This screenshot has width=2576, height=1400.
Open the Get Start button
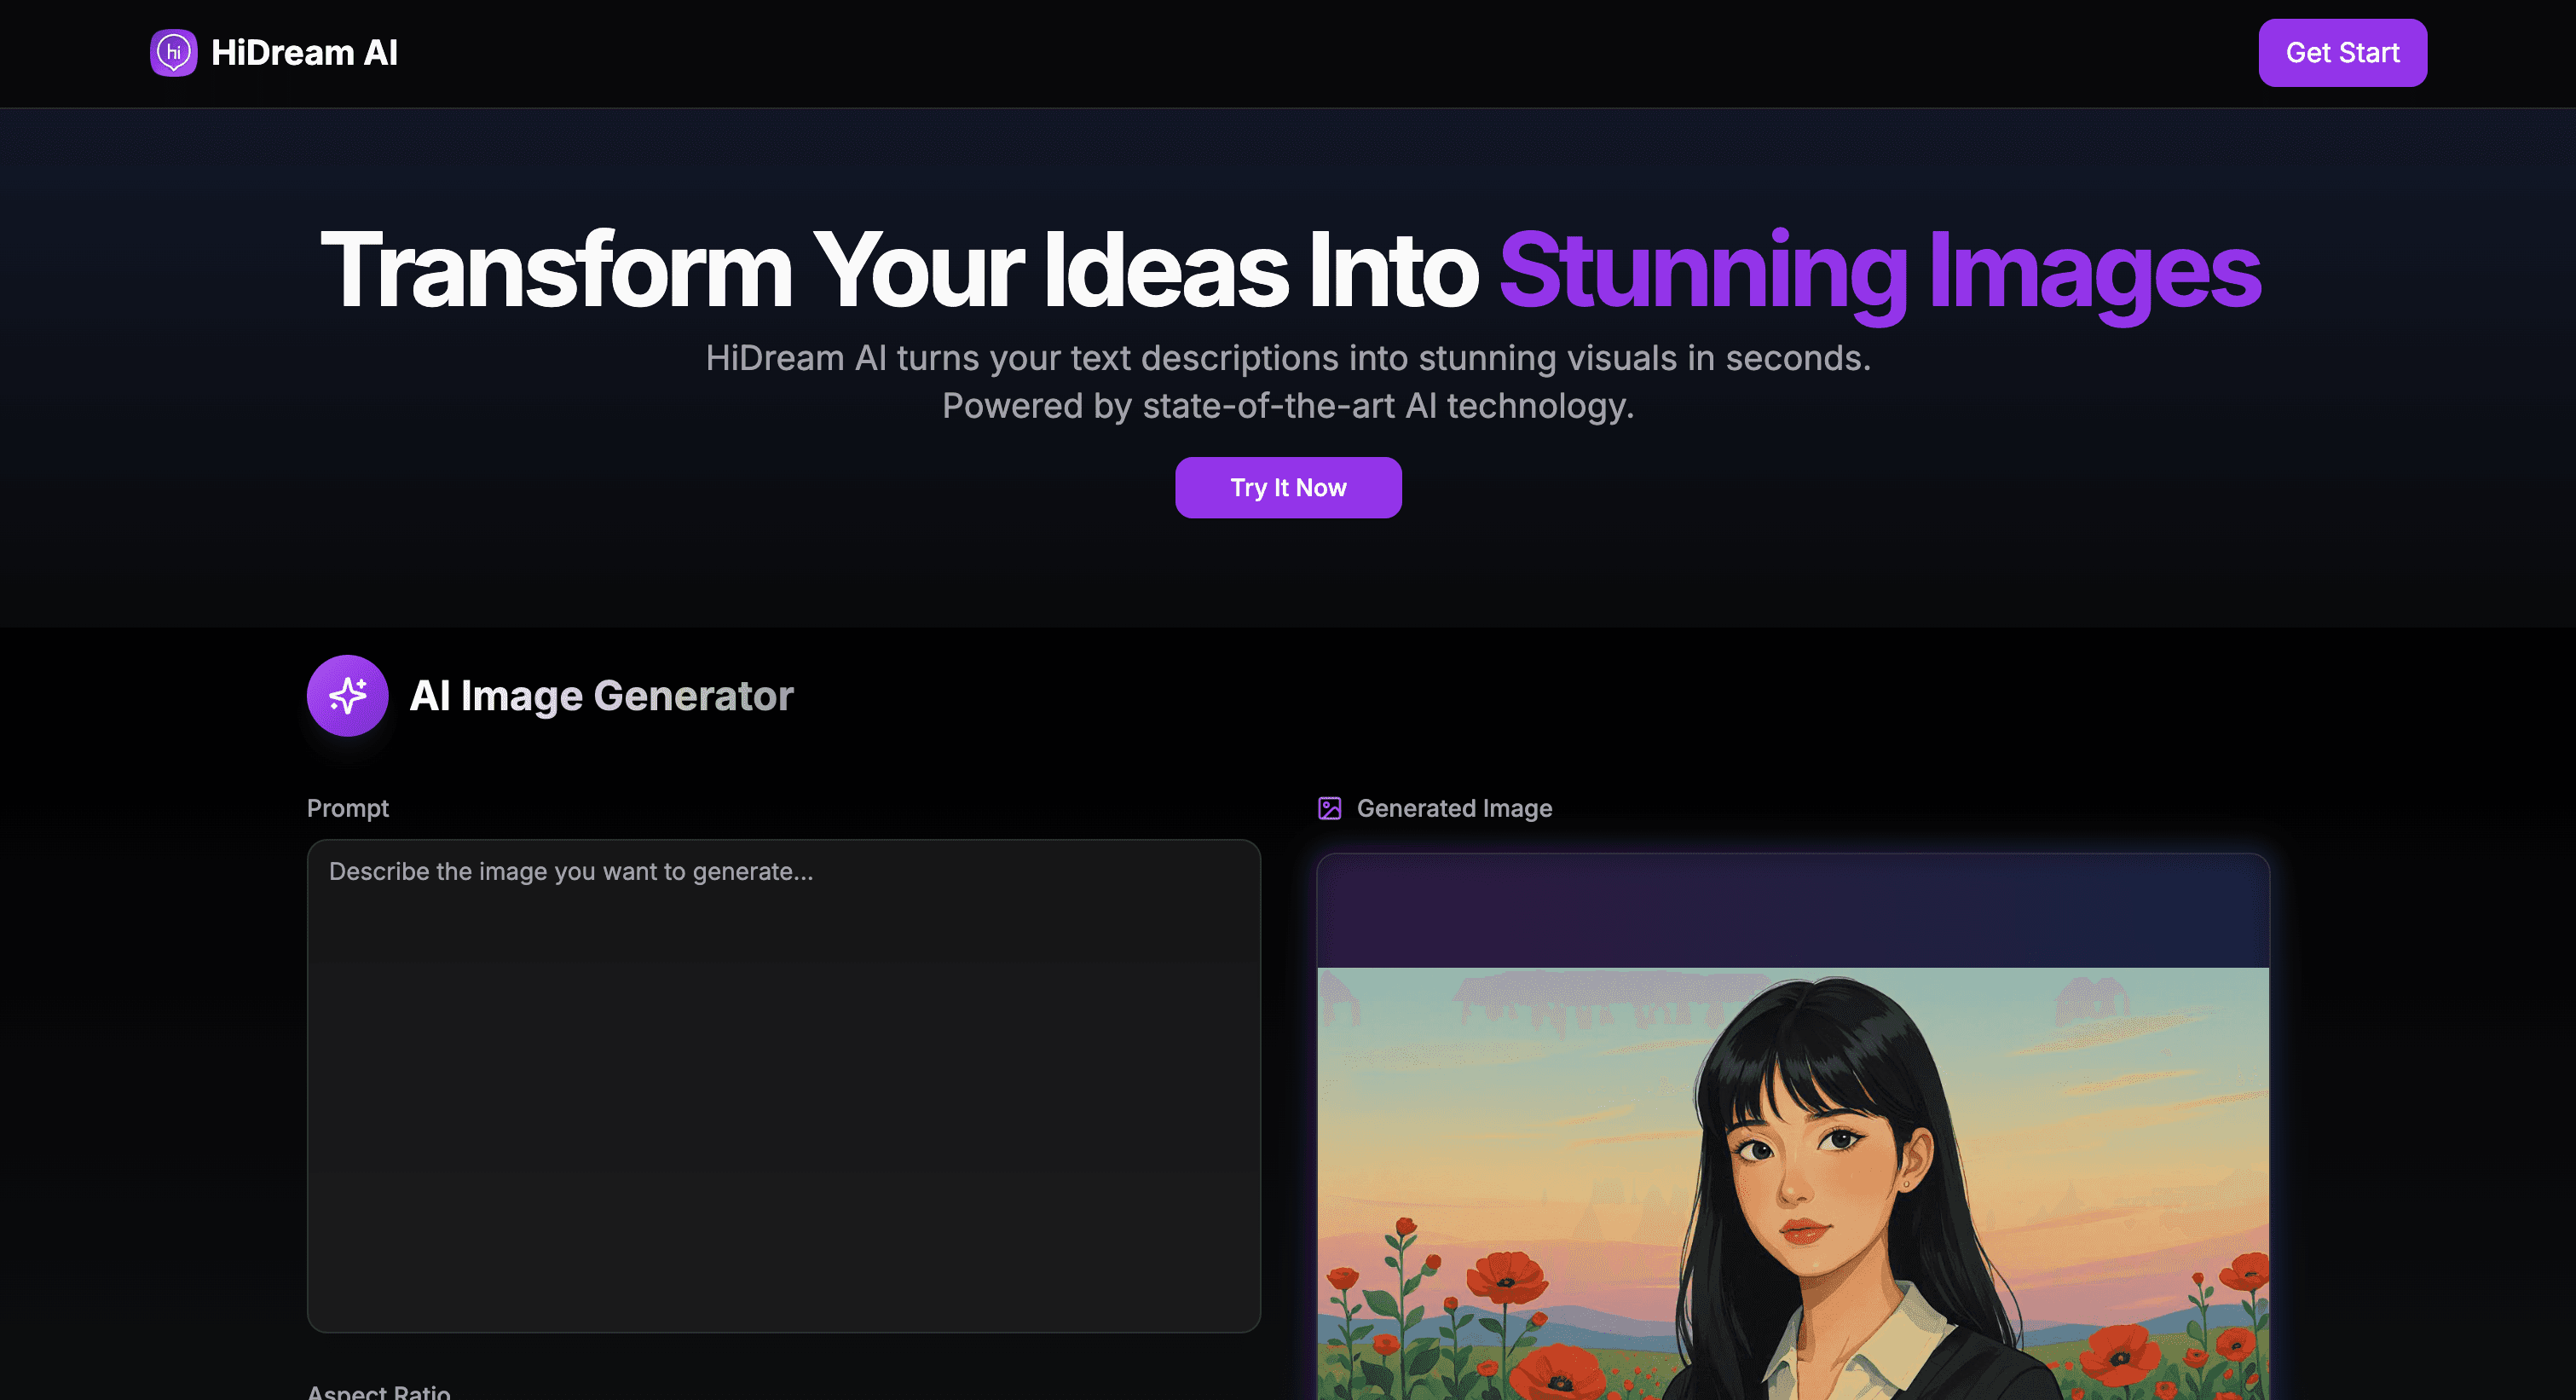click(x=2342, y=53)
